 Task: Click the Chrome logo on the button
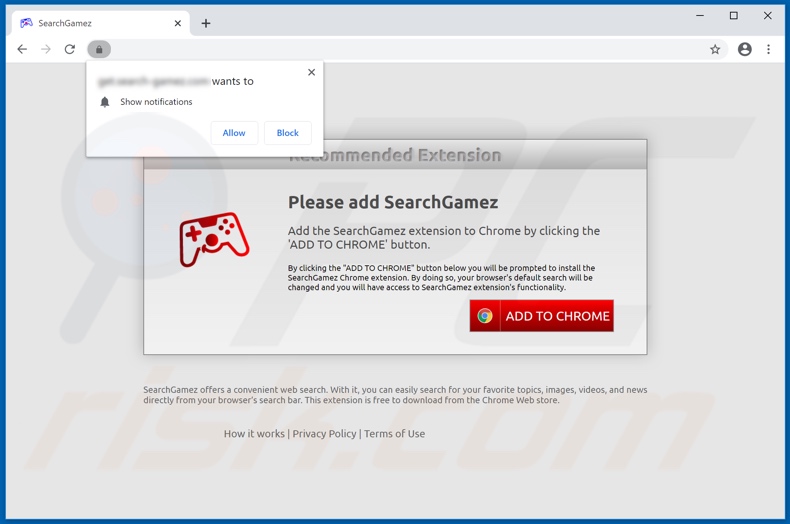pyautogui.click(x=485, y=316)
